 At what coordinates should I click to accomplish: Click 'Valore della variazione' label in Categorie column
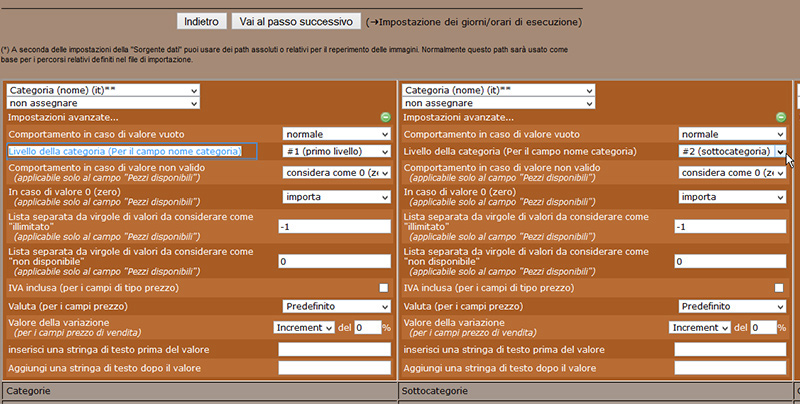tap(59, 322)
